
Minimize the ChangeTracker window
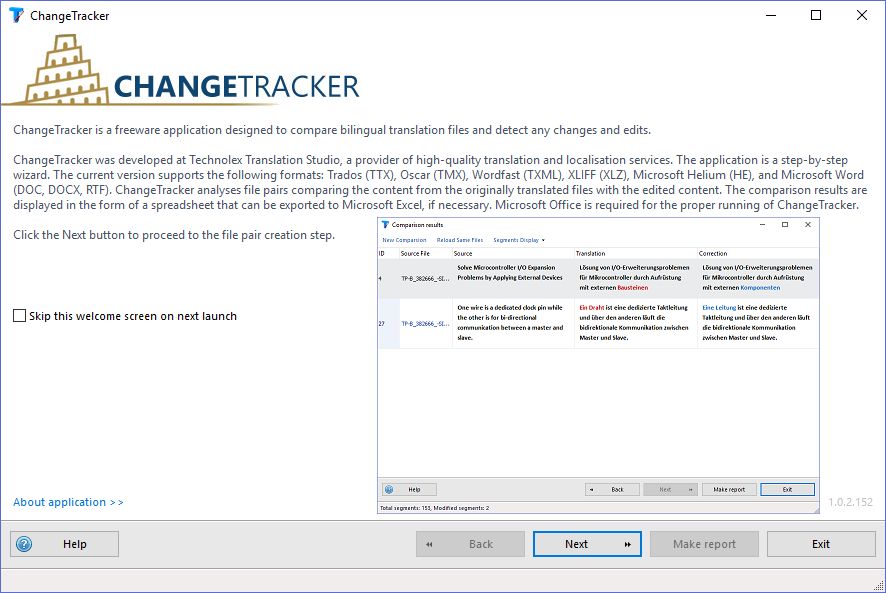[771, 15]
